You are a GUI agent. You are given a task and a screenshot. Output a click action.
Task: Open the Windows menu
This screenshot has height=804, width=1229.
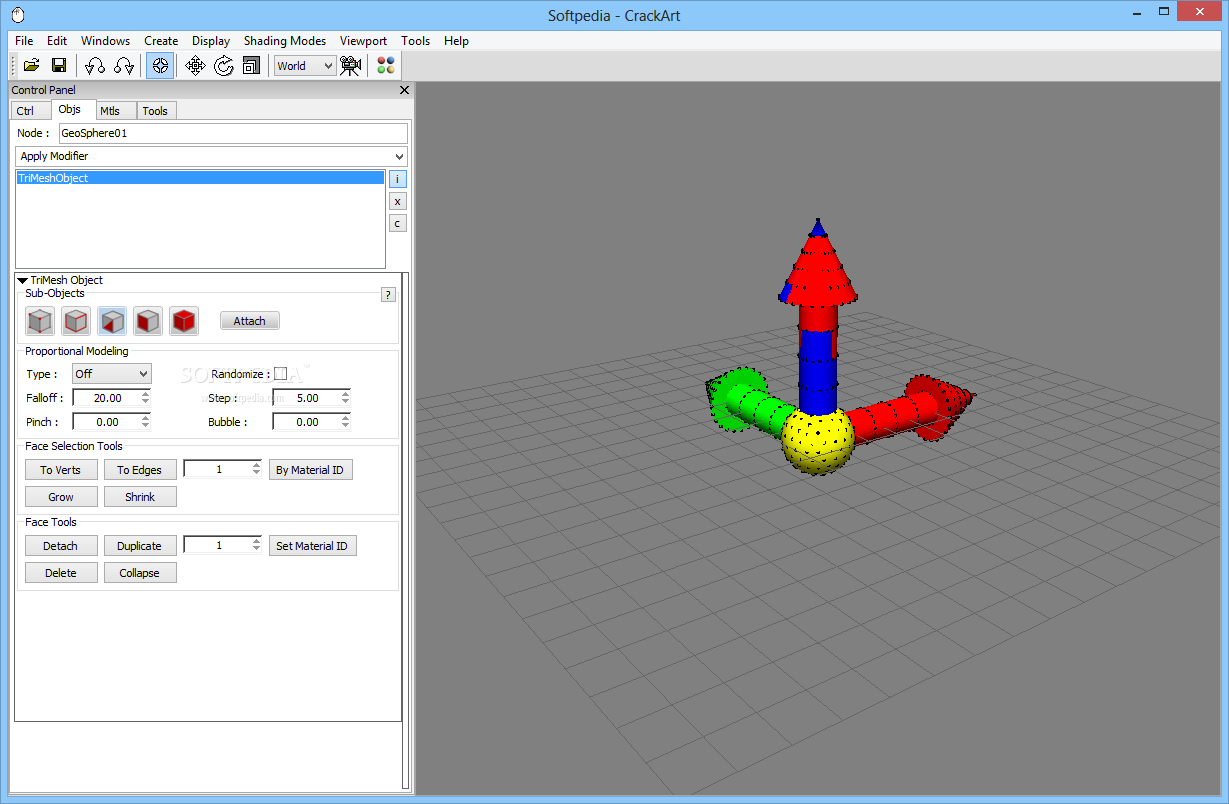[x=105, y=41]
